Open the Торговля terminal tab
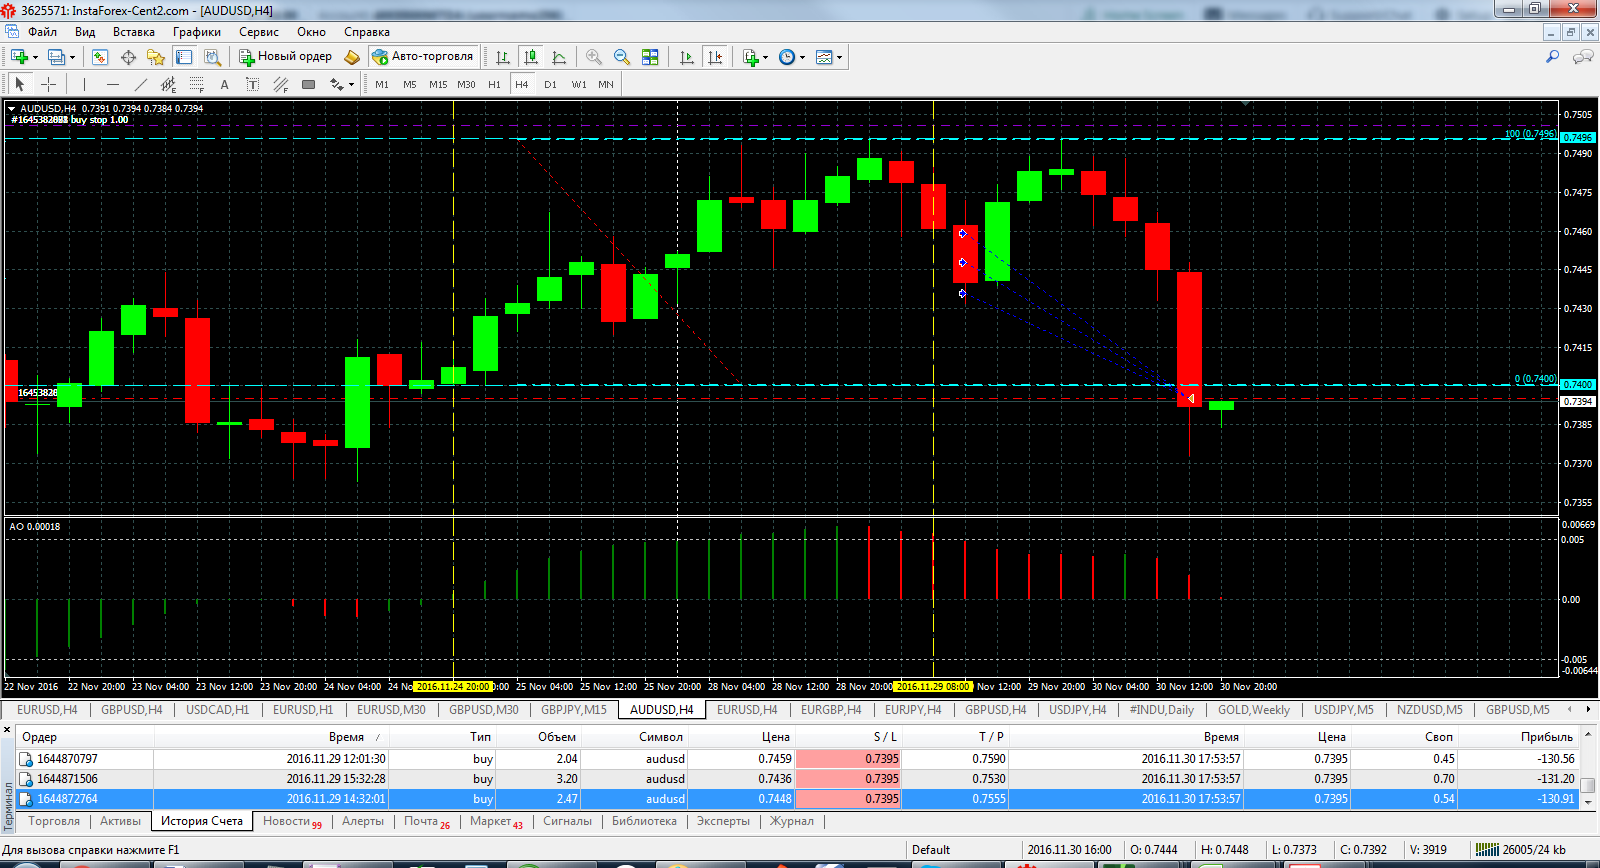This screenshot has height=868, width=1600. [x=54, y=821]
